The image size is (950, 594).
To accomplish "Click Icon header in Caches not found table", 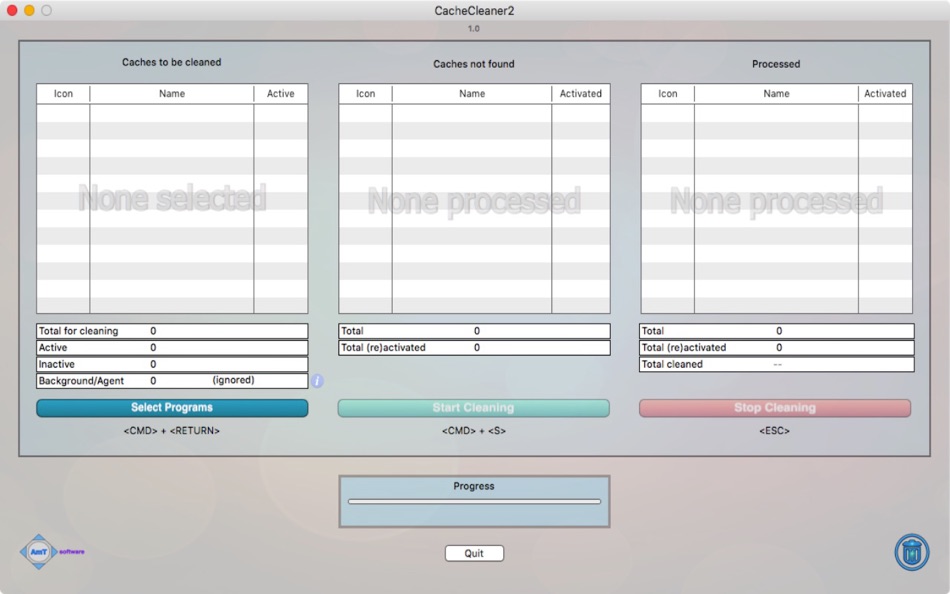I will (365, 94).
